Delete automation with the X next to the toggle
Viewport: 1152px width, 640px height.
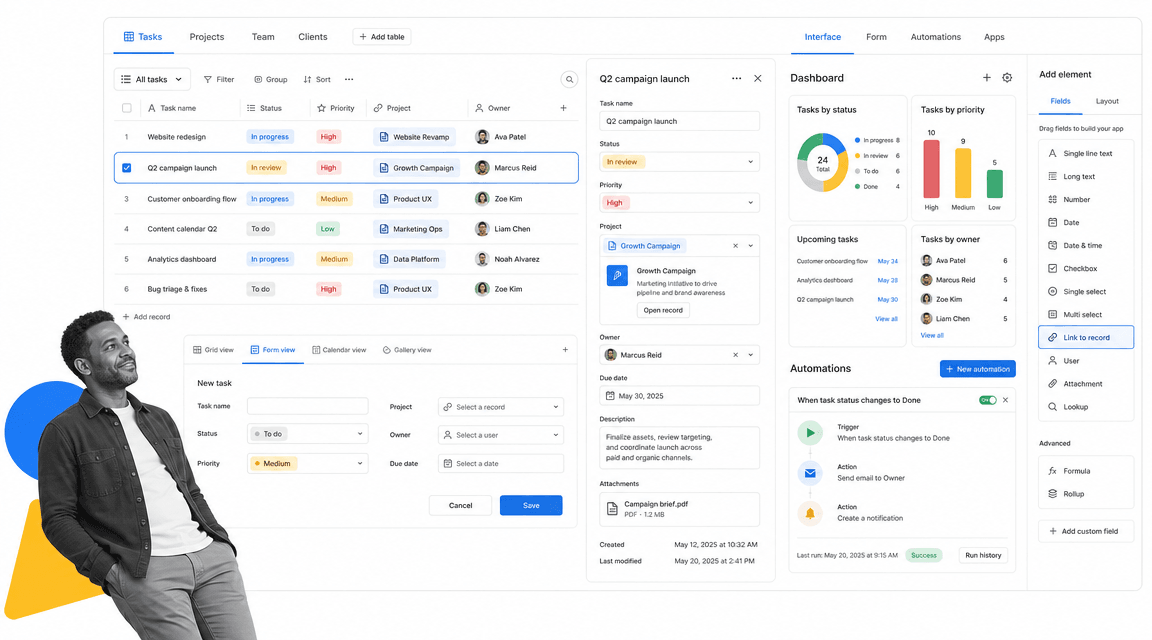(x=1005, y=400)
